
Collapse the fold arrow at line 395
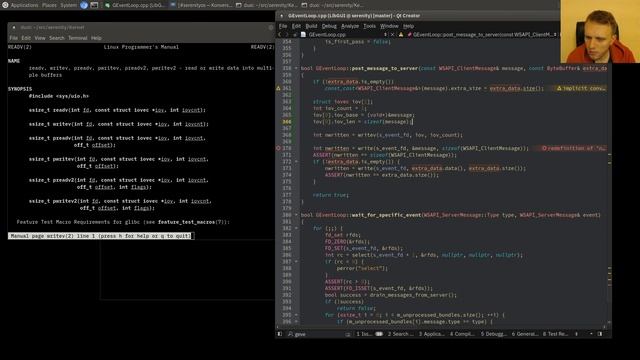tap(296, 315)
